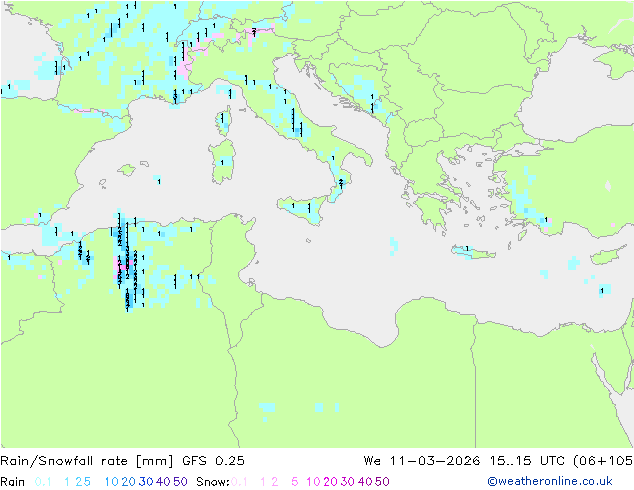Select the Snow legend value 50
This screenshot has height=490, width=634.
[383, 482]
